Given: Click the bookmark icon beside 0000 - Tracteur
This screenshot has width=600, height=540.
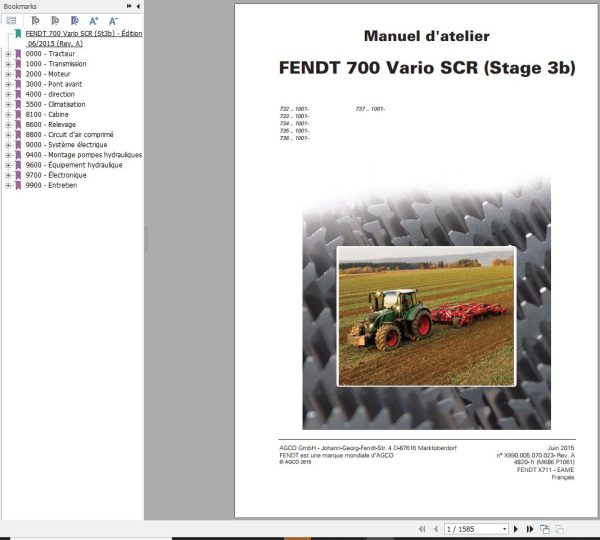Looking at the screenshot, I should coord(18,54).
